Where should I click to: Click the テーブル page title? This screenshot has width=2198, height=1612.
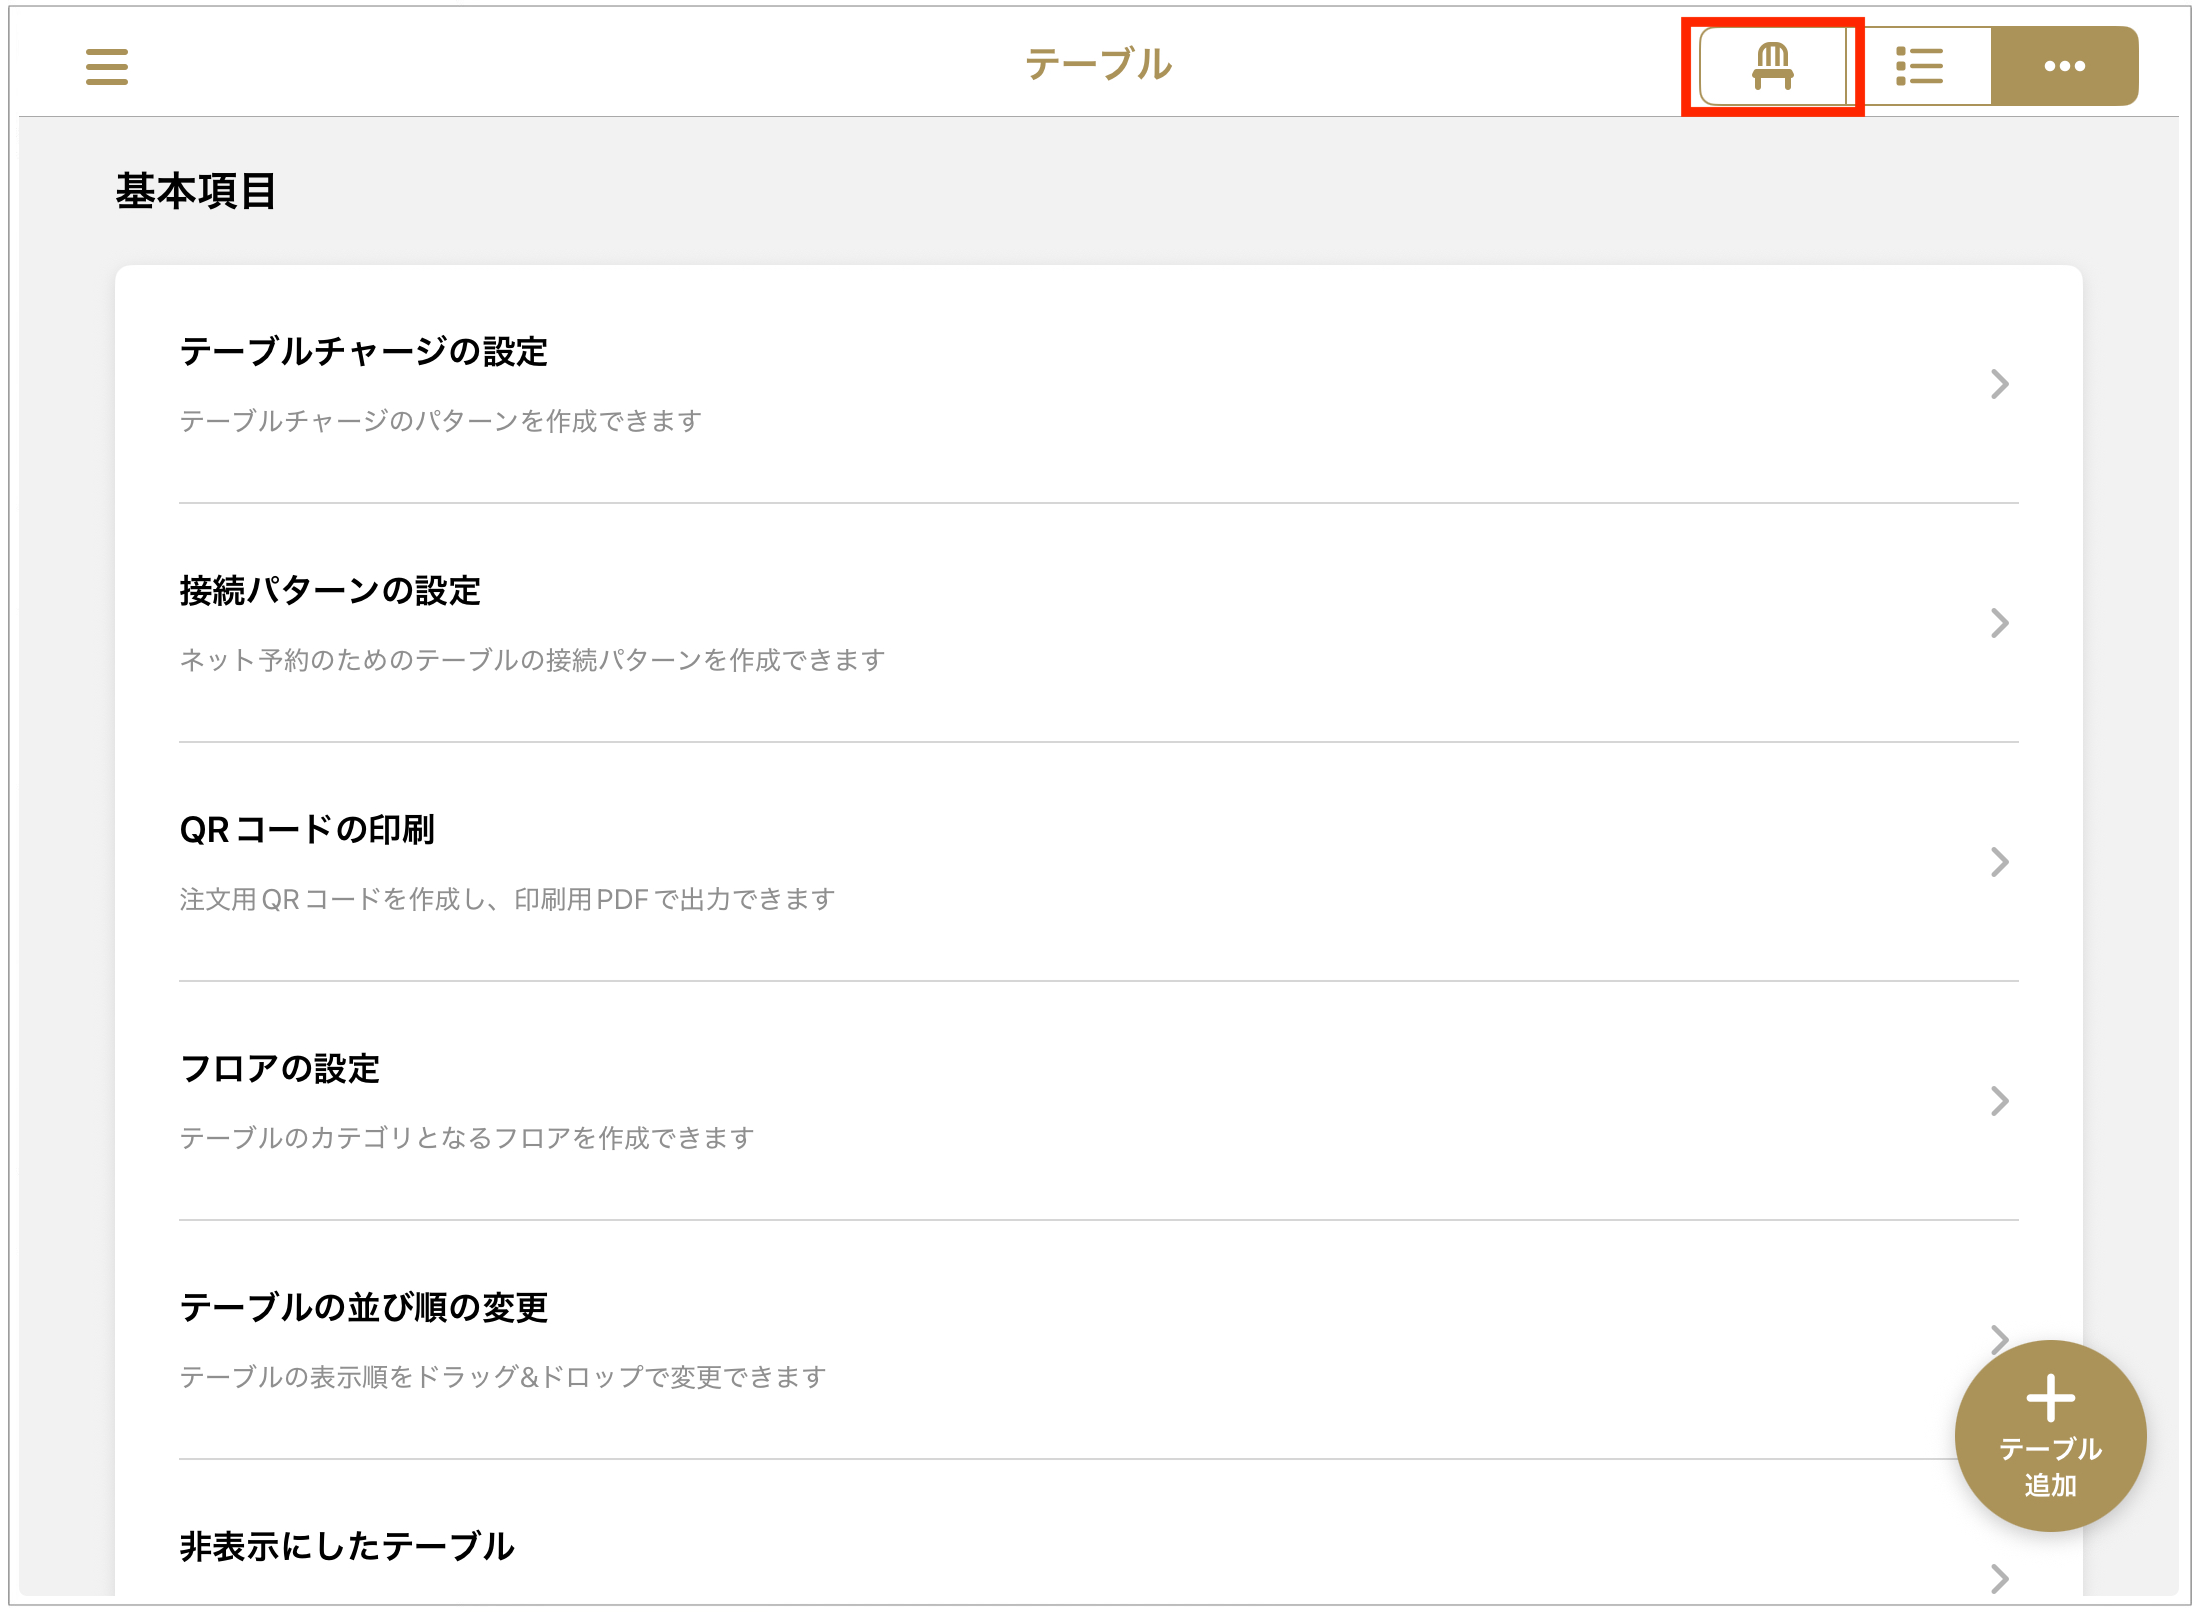(x=1098, y=65)
